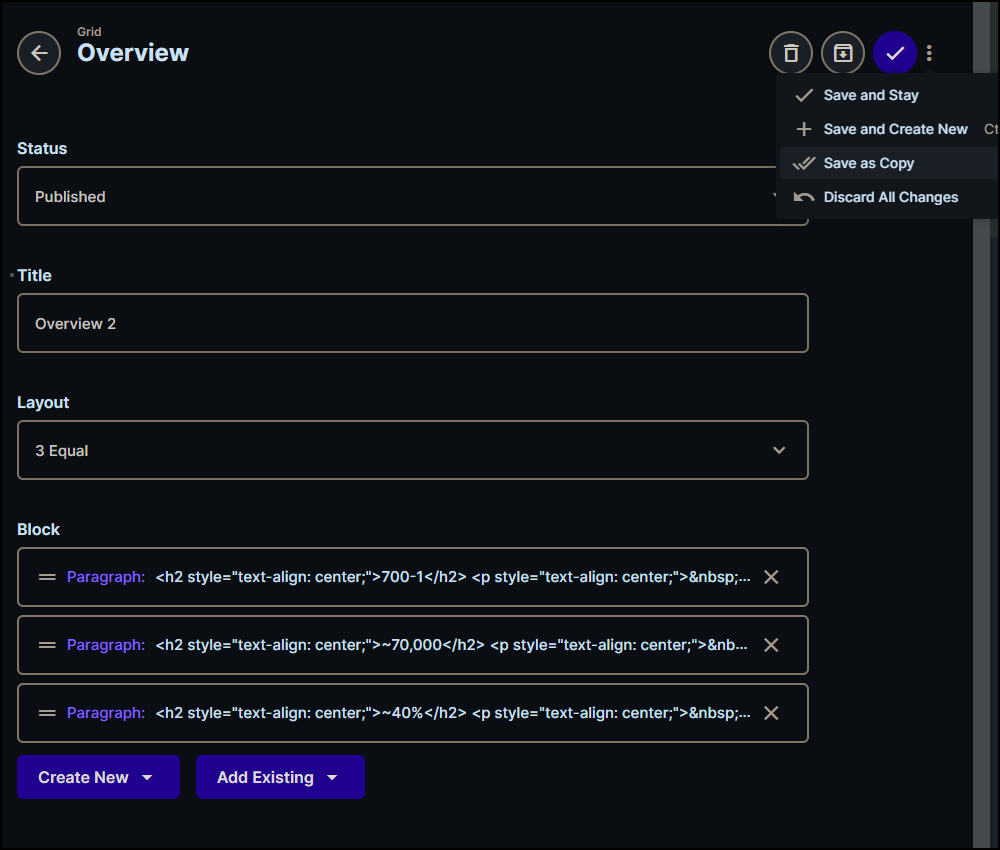Click Create New button
The width and height of the screenshot is (1000, 850).
(x=98, y=777)
